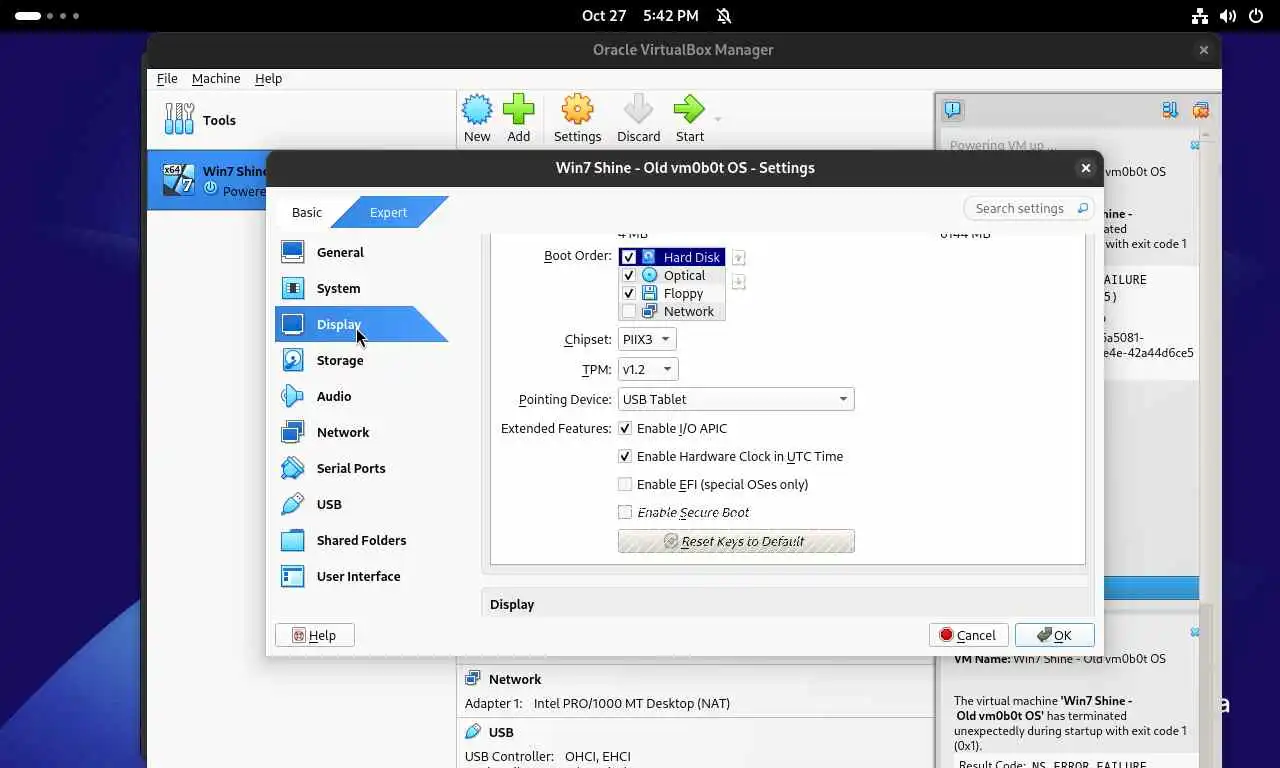Open the clock showing Oct 27 5:42 PM
The image size is (1280, 768).
(x=640, y=16)
